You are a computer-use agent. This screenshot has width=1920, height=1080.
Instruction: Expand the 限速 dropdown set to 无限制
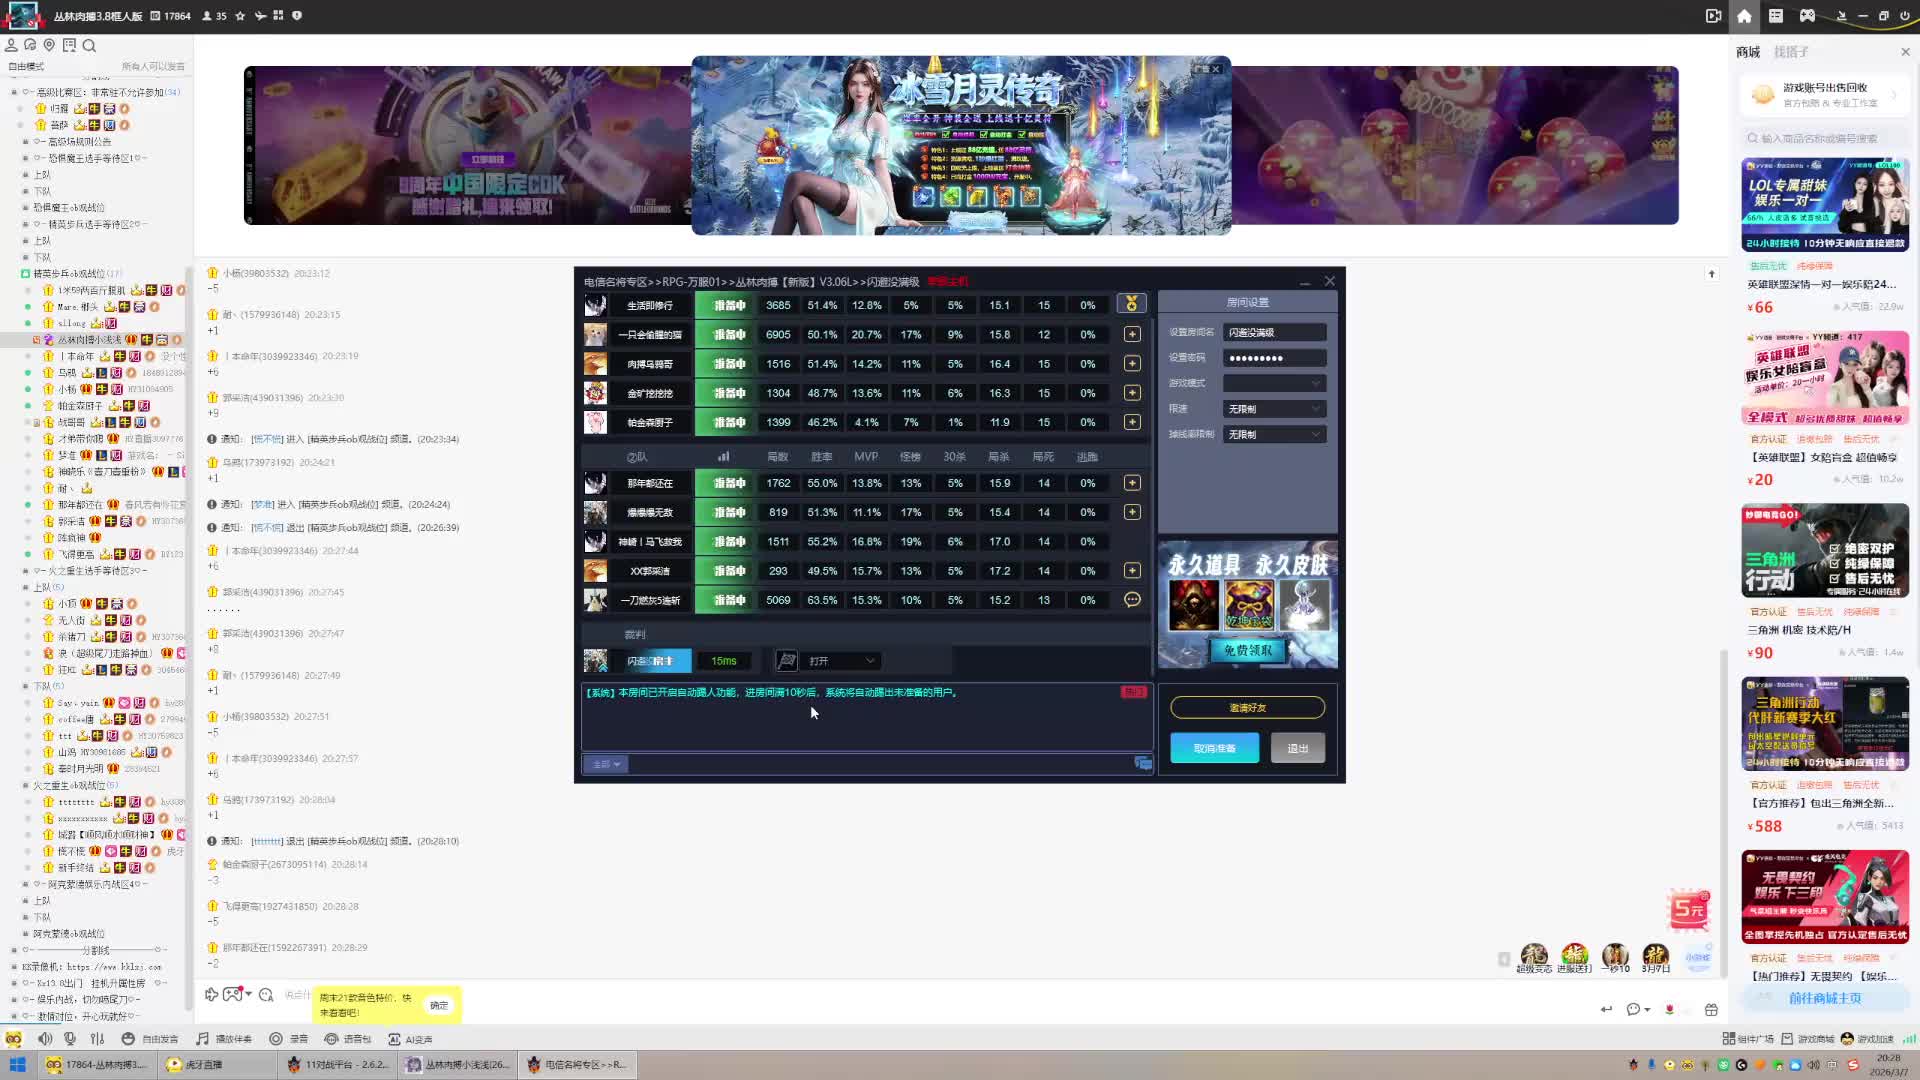click(1274, 409)
